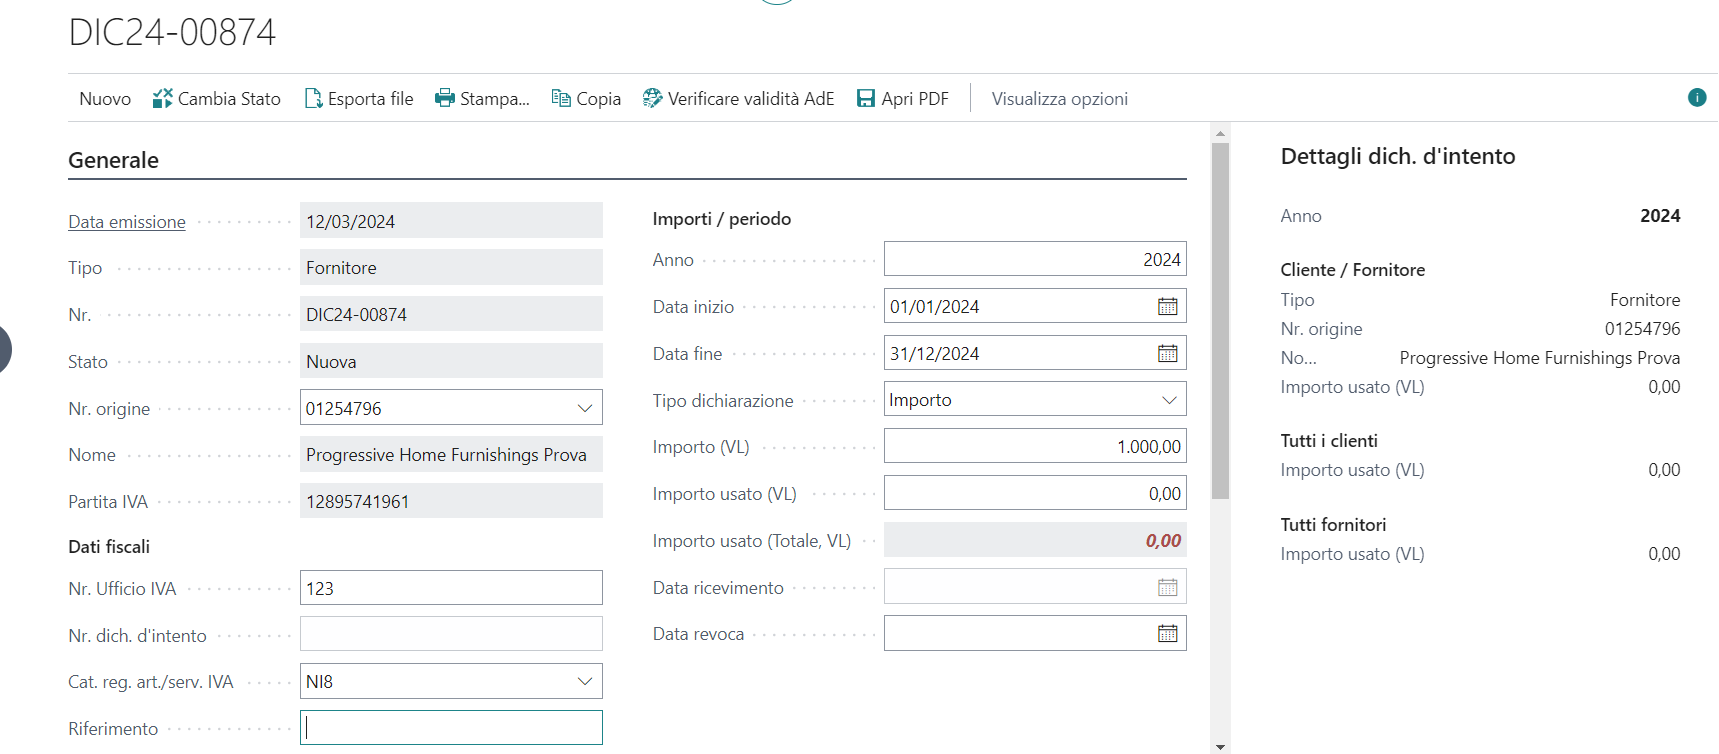The image size is (1719, 754).
Task: Click Nuovo in the action bar
Action: click(x=105, y=98)
